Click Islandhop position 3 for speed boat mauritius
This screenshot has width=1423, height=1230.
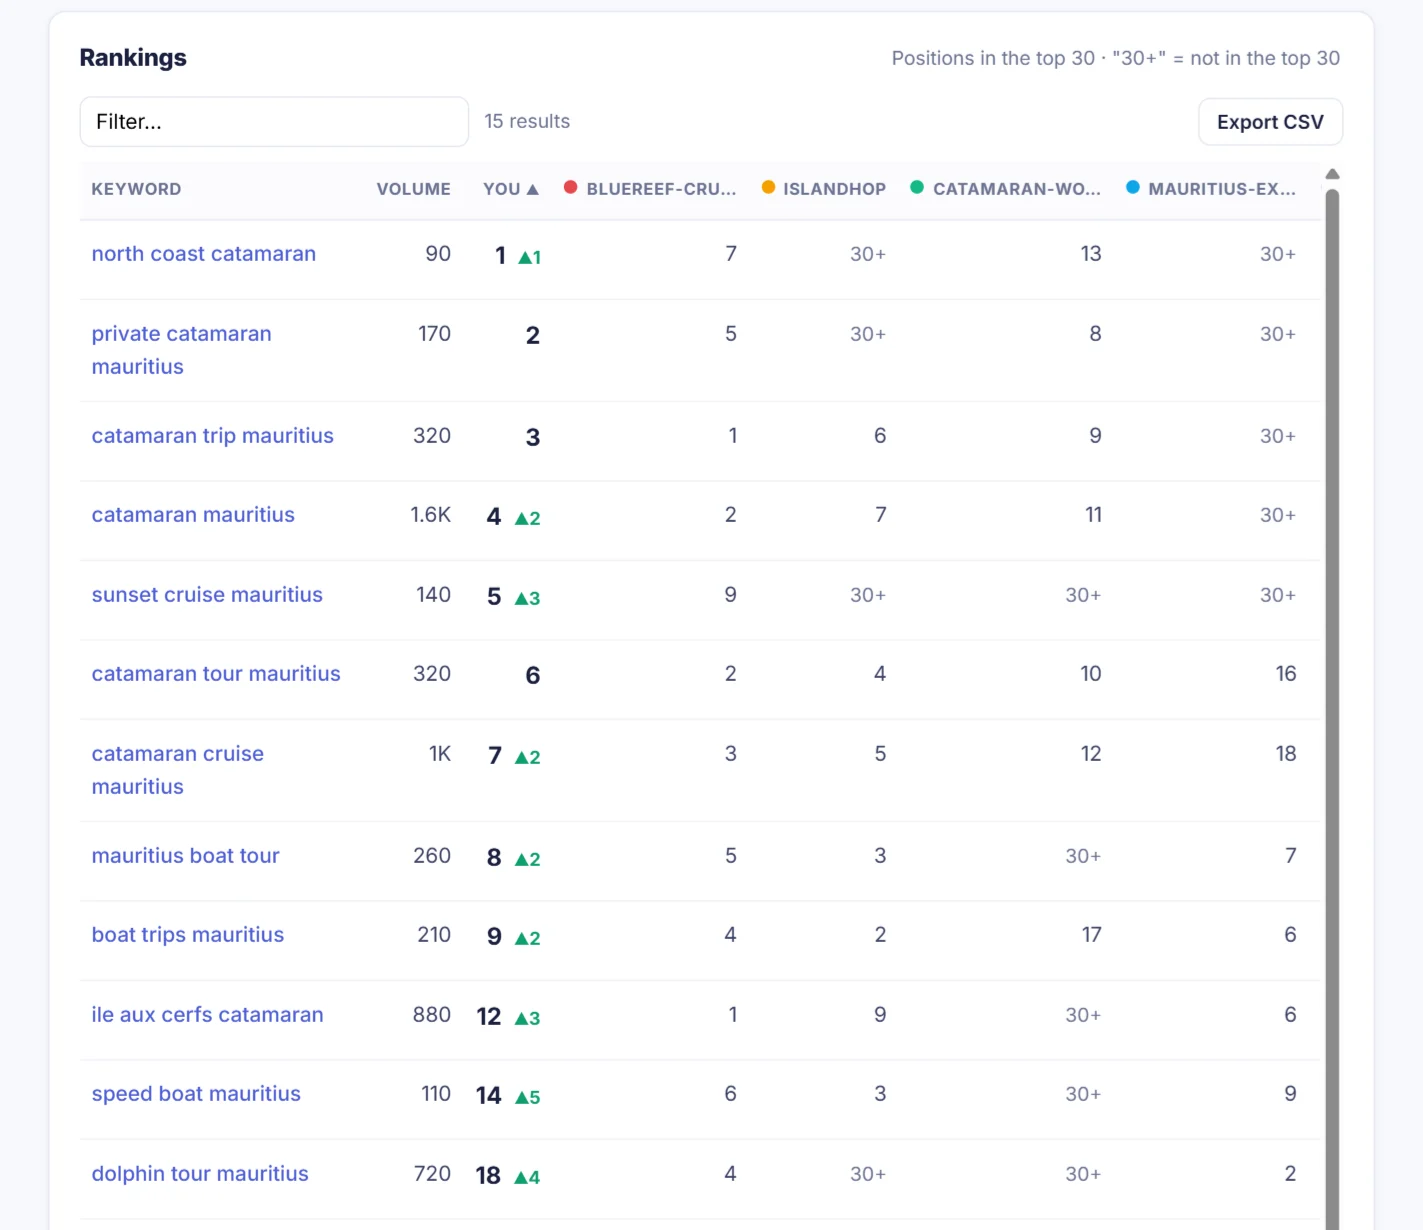coord(880,1094)
